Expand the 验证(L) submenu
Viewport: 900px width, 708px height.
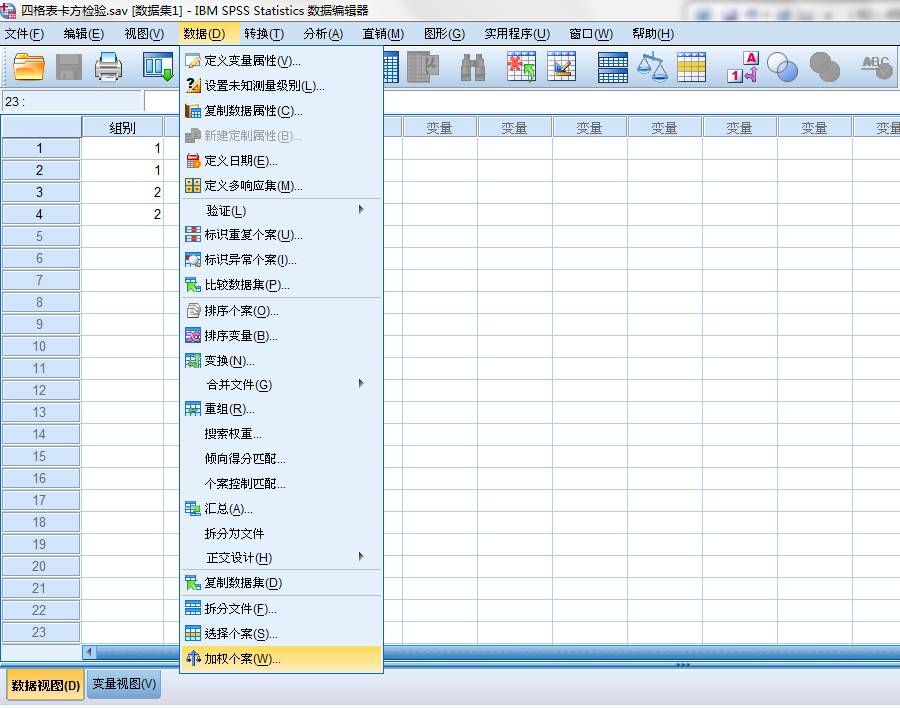(x=281, y=210)
